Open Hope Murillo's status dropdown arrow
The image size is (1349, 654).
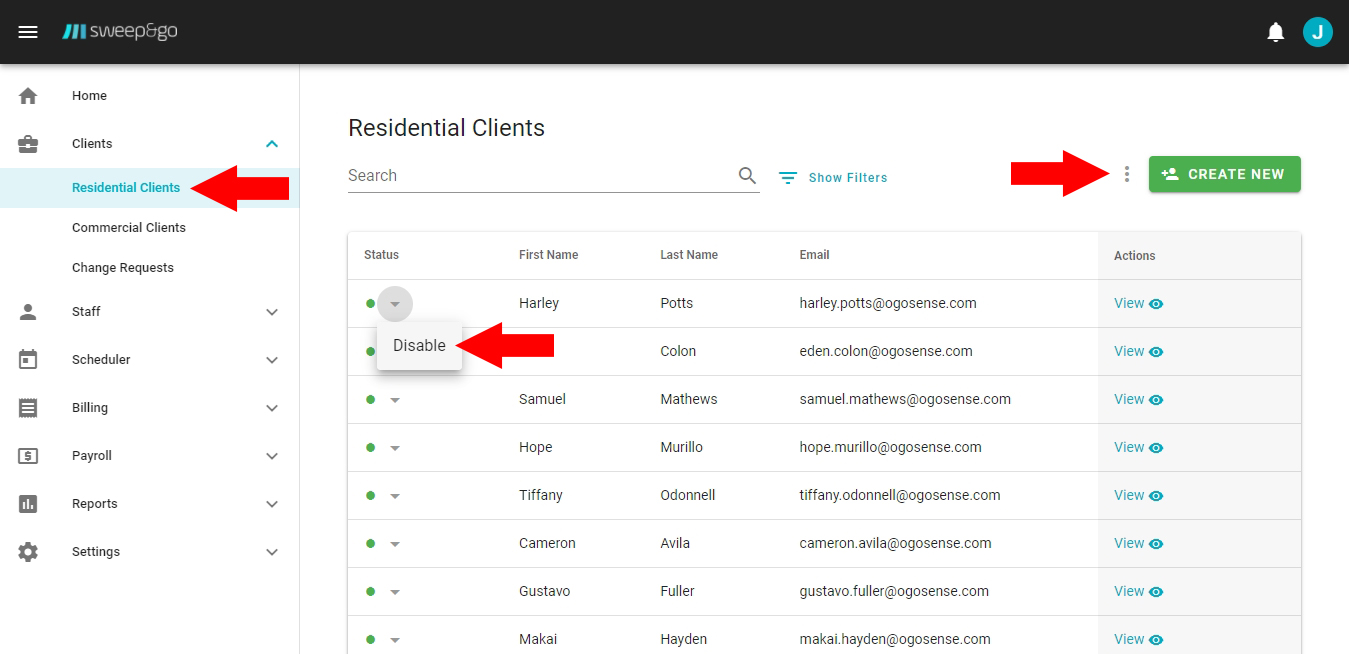pyautogui.click(x=394, y=447)
